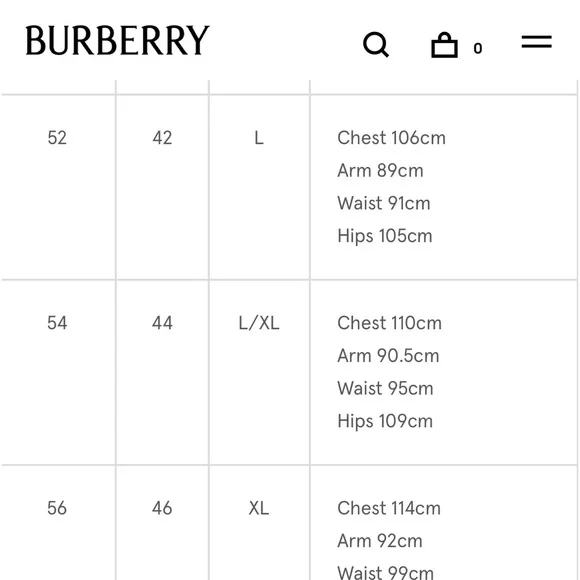Click the Arm 90.5cm measurement text

click(x=388, y=355)
